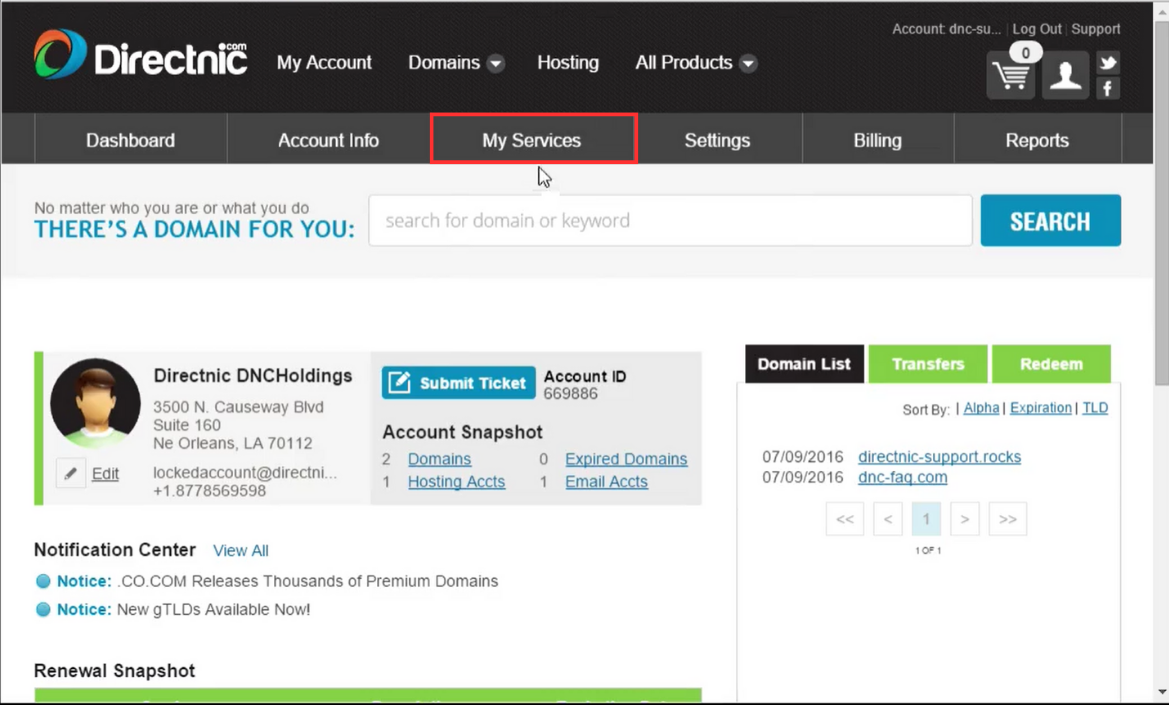Open the Hosting Accts link
Image resolution: width=1170 pixels, height=706 pixels.
pyautogui.click(x=457, y=481)
